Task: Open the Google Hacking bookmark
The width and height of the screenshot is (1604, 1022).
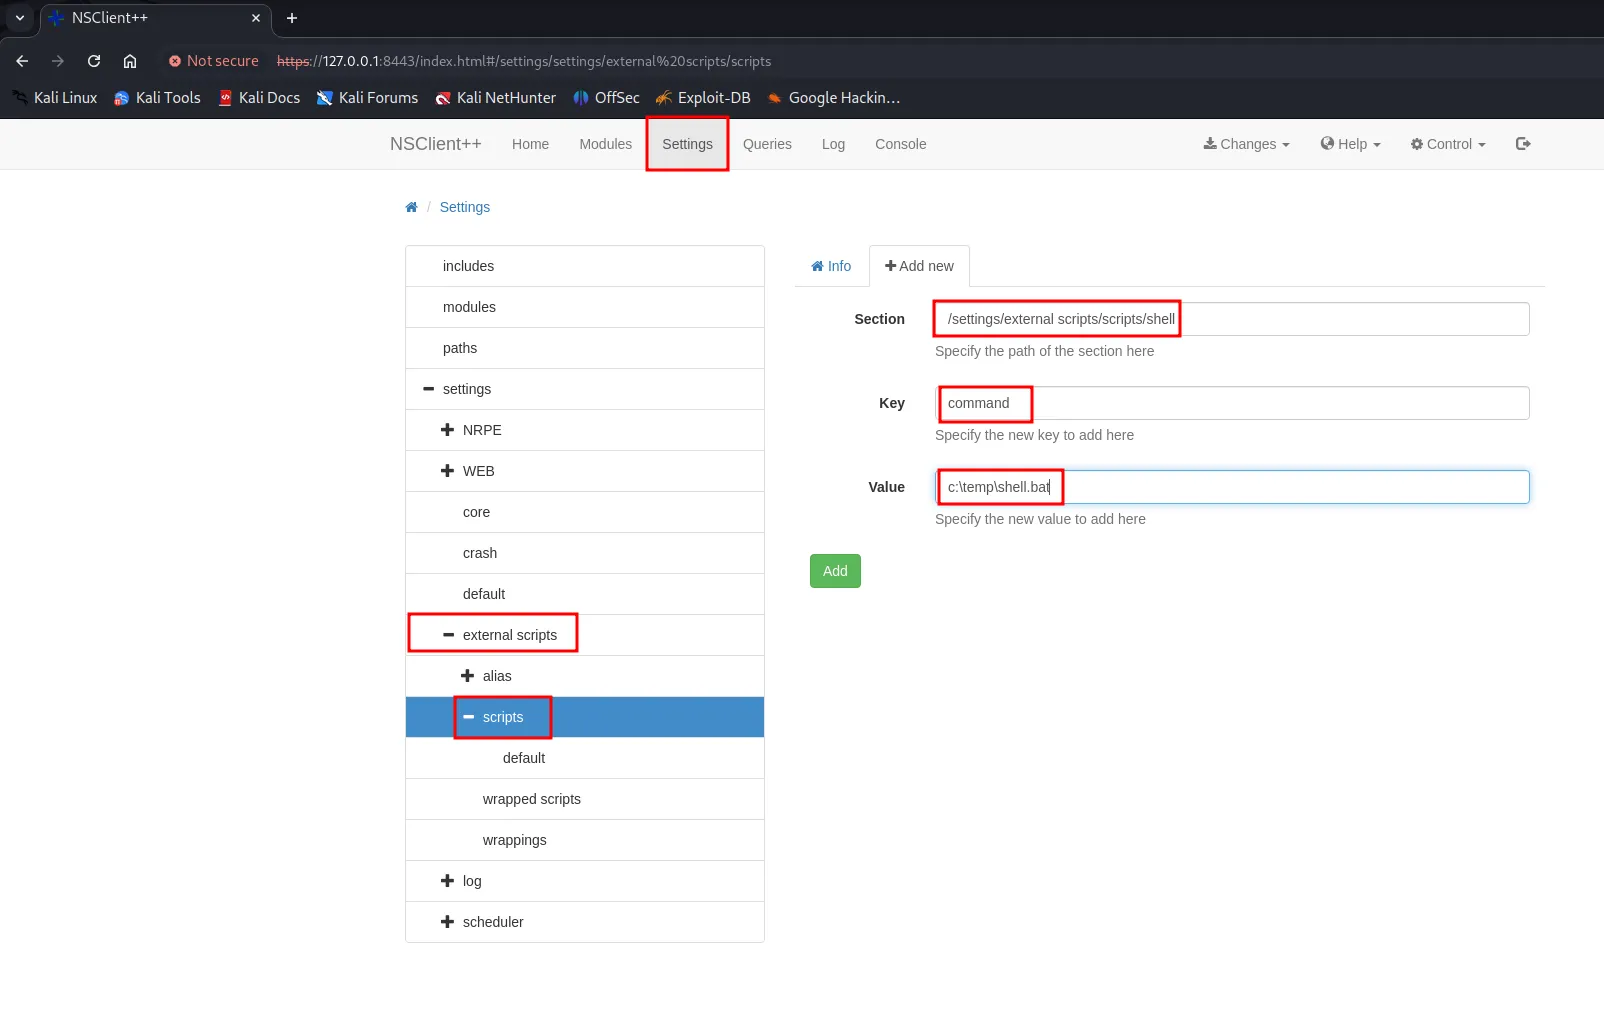Action: (834, 98)
